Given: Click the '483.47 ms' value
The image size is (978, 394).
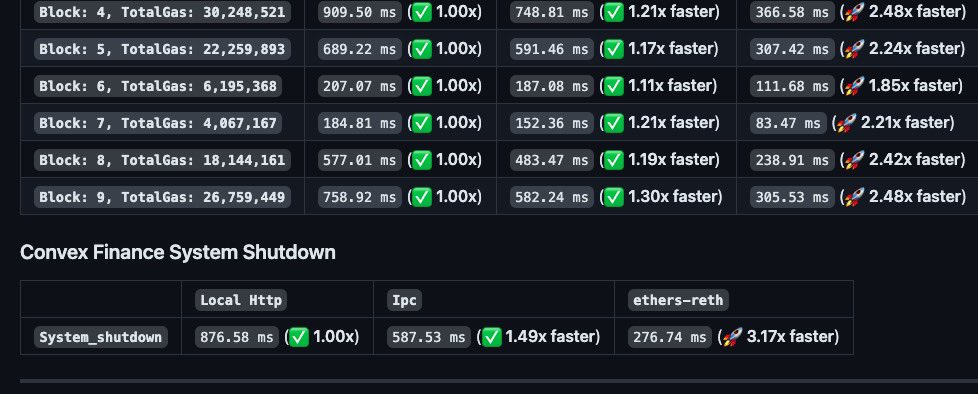Looking at the screenshot, I should [x=551, y=160].
